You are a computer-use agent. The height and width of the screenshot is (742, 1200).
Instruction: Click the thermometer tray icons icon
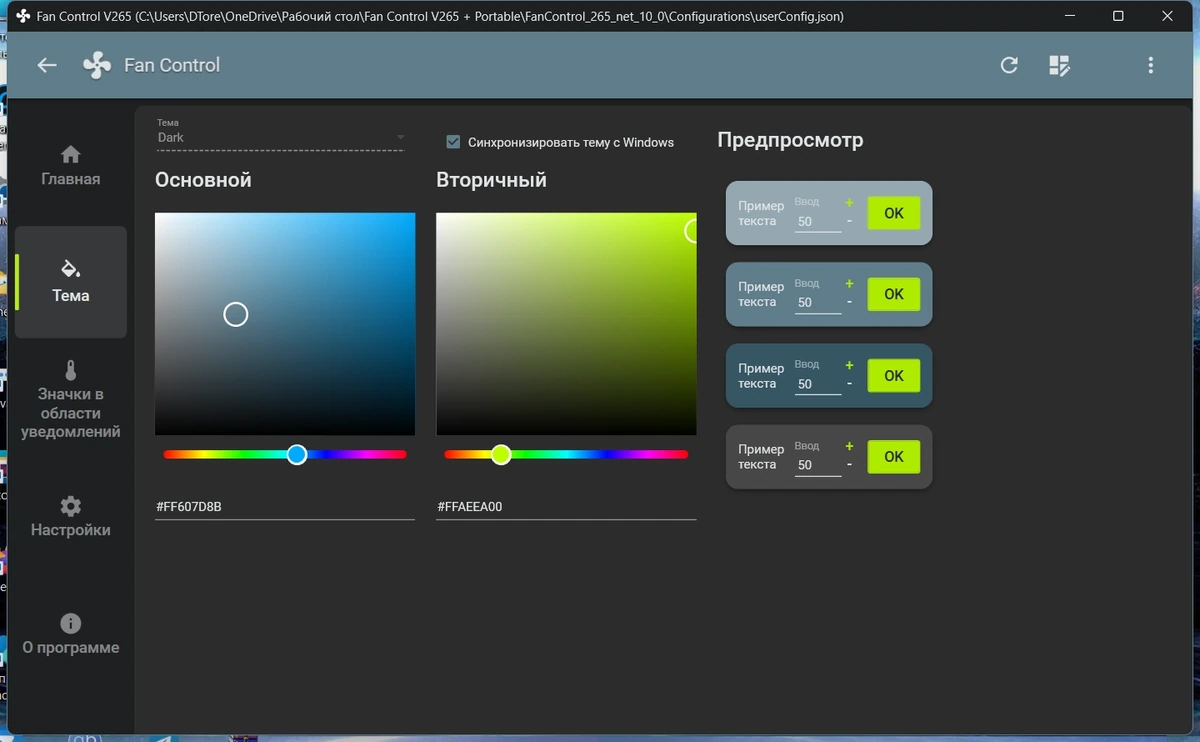coord(70,370)
